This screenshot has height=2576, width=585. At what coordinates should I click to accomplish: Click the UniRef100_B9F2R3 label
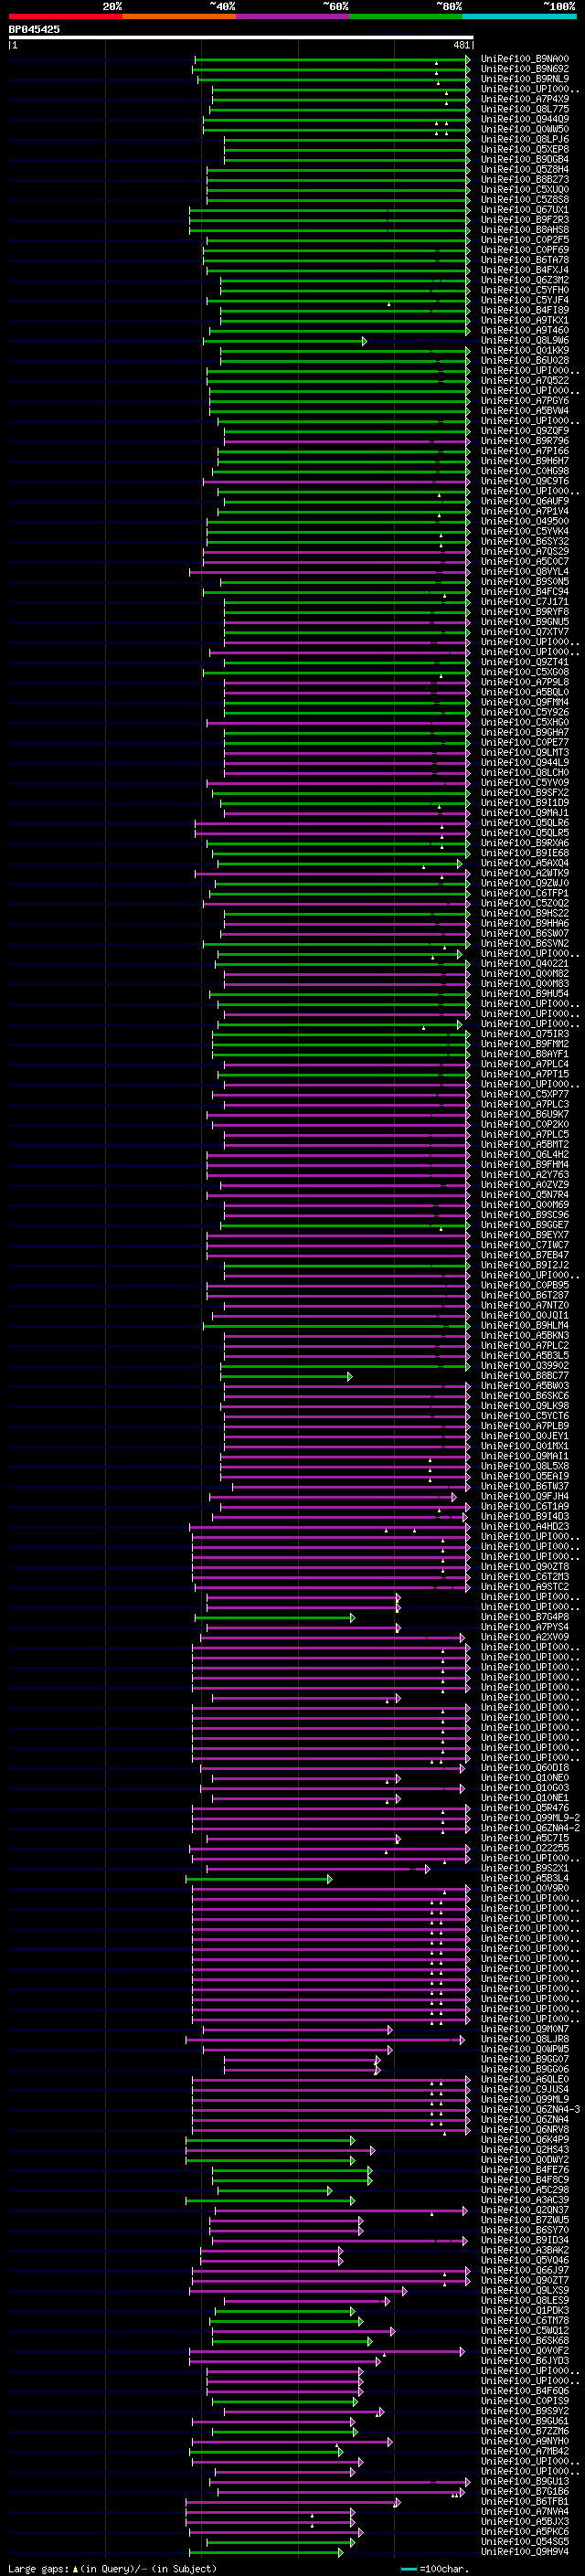[525, 220]
